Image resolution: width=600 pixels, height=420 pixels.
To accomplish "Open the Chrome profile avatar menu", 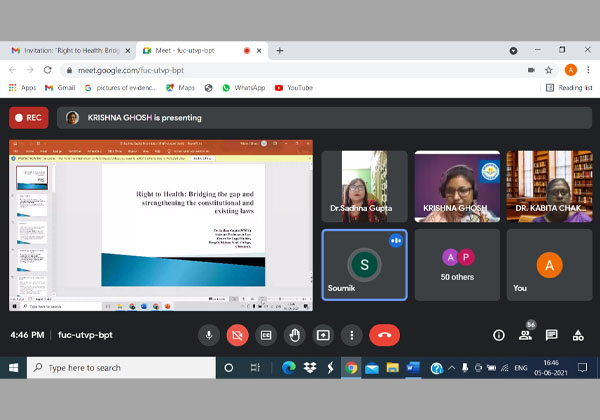I will pyautogui.click(x=570, y=70).
